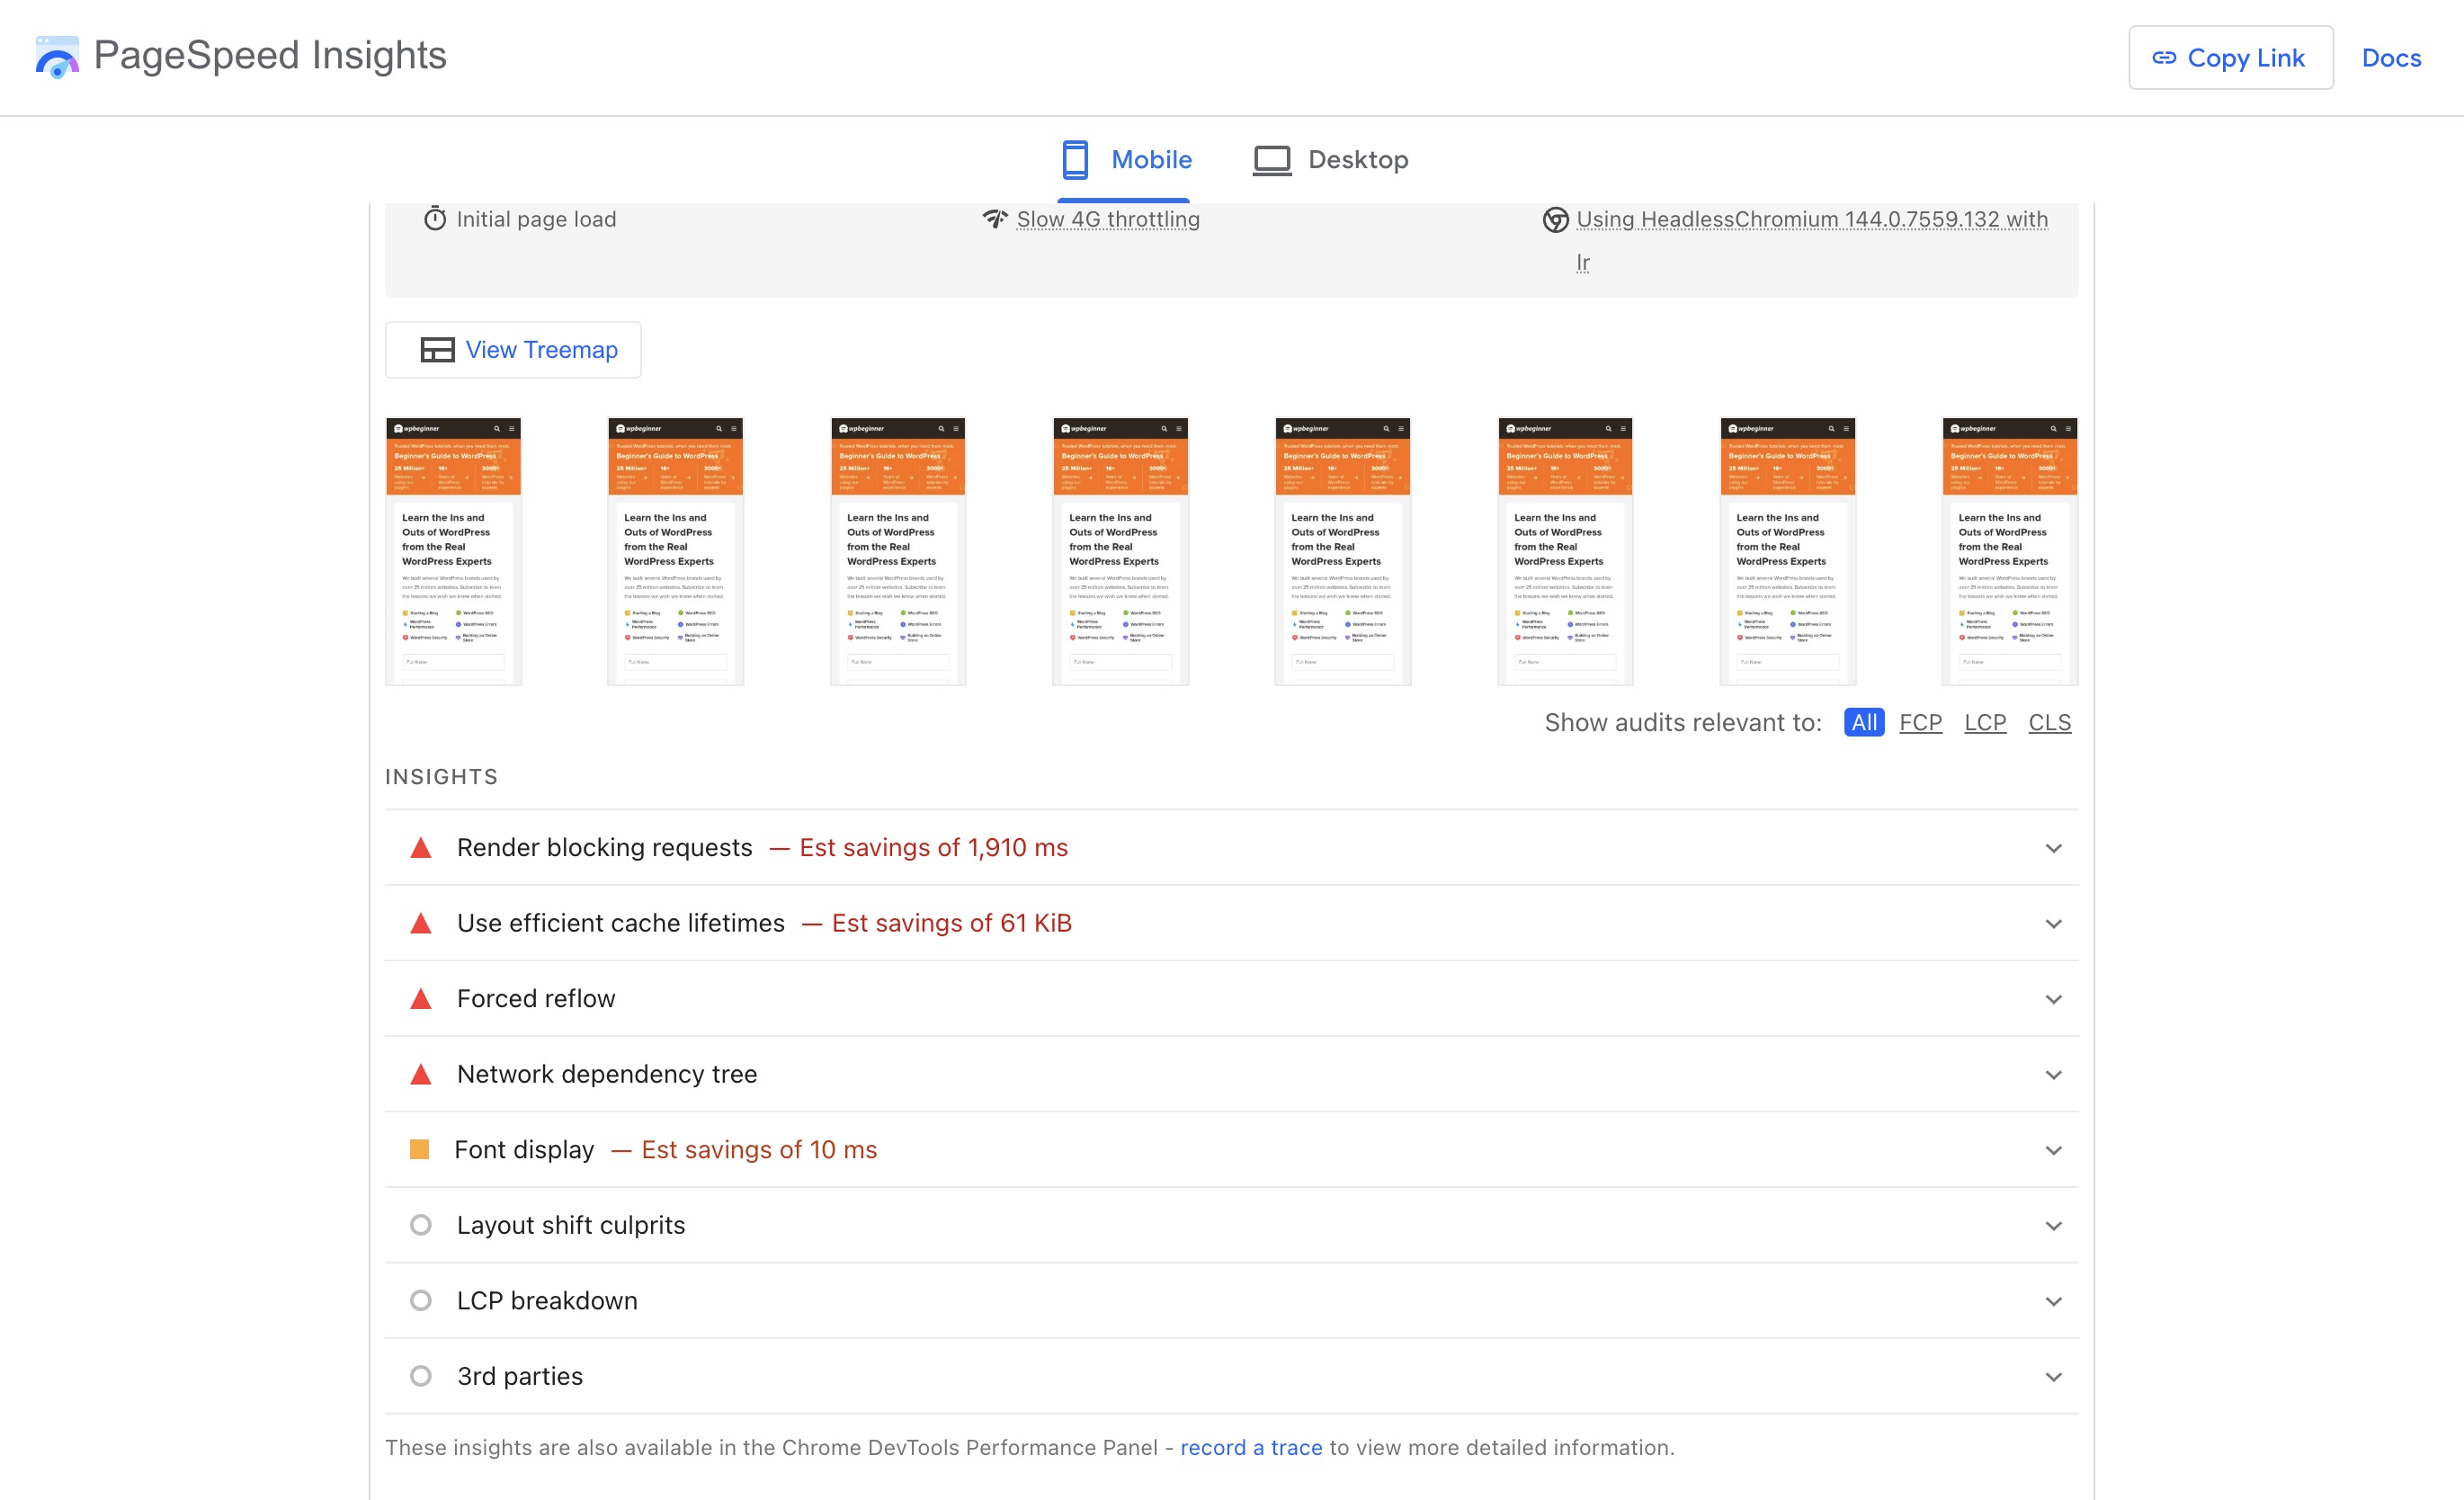Viewport: 2464px width, 1500px height.
Task: Expand the Forced reflow insight chevron
Action: [x=2053, y=999]
